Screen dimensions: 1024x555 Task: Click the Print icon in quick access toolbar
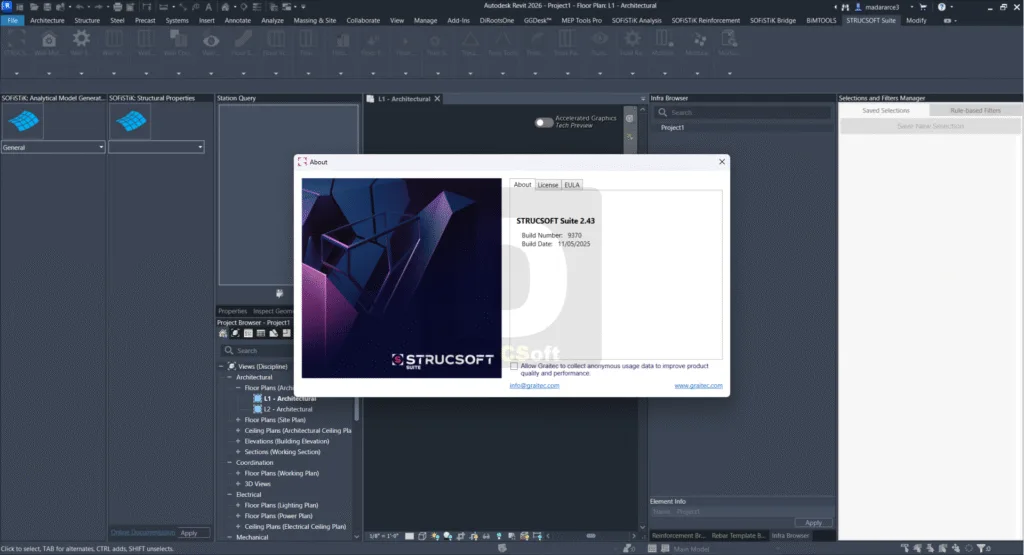[118, 7]
